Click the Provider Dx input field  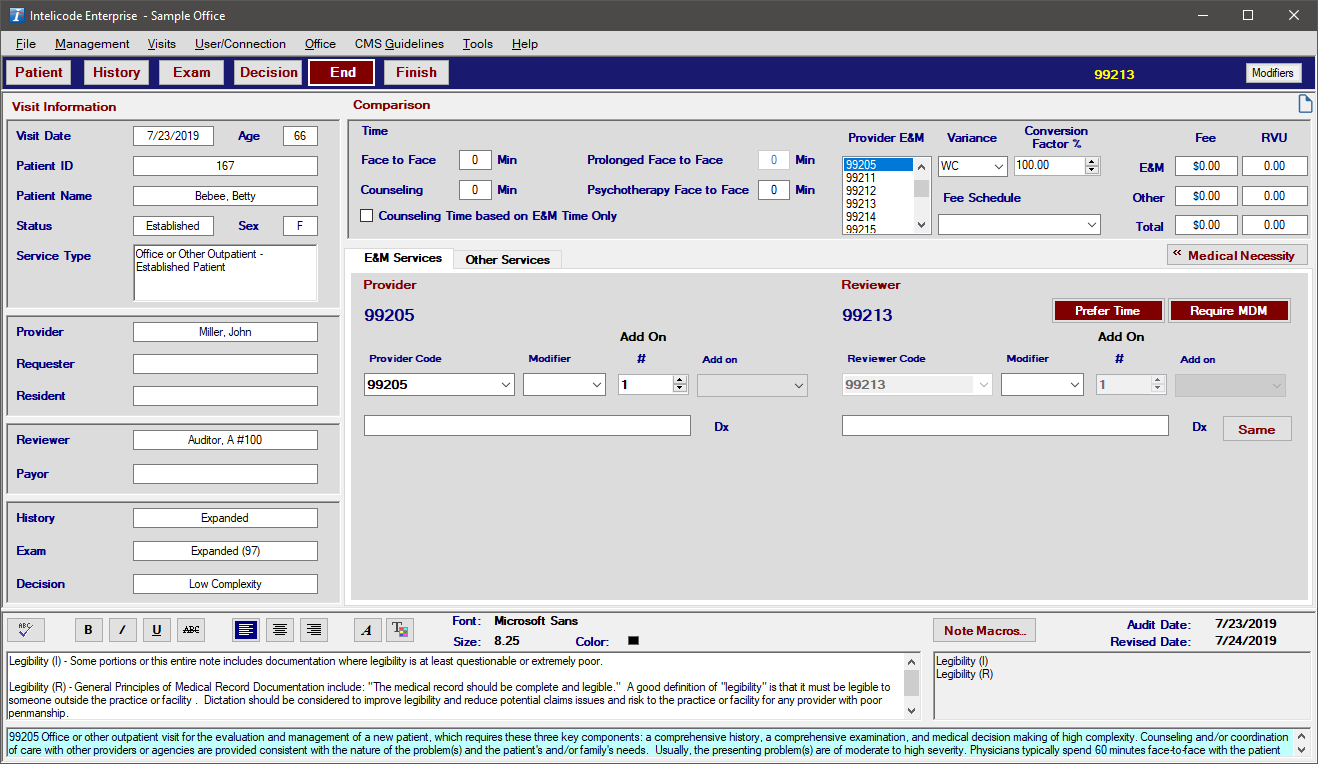coord(527,426)
